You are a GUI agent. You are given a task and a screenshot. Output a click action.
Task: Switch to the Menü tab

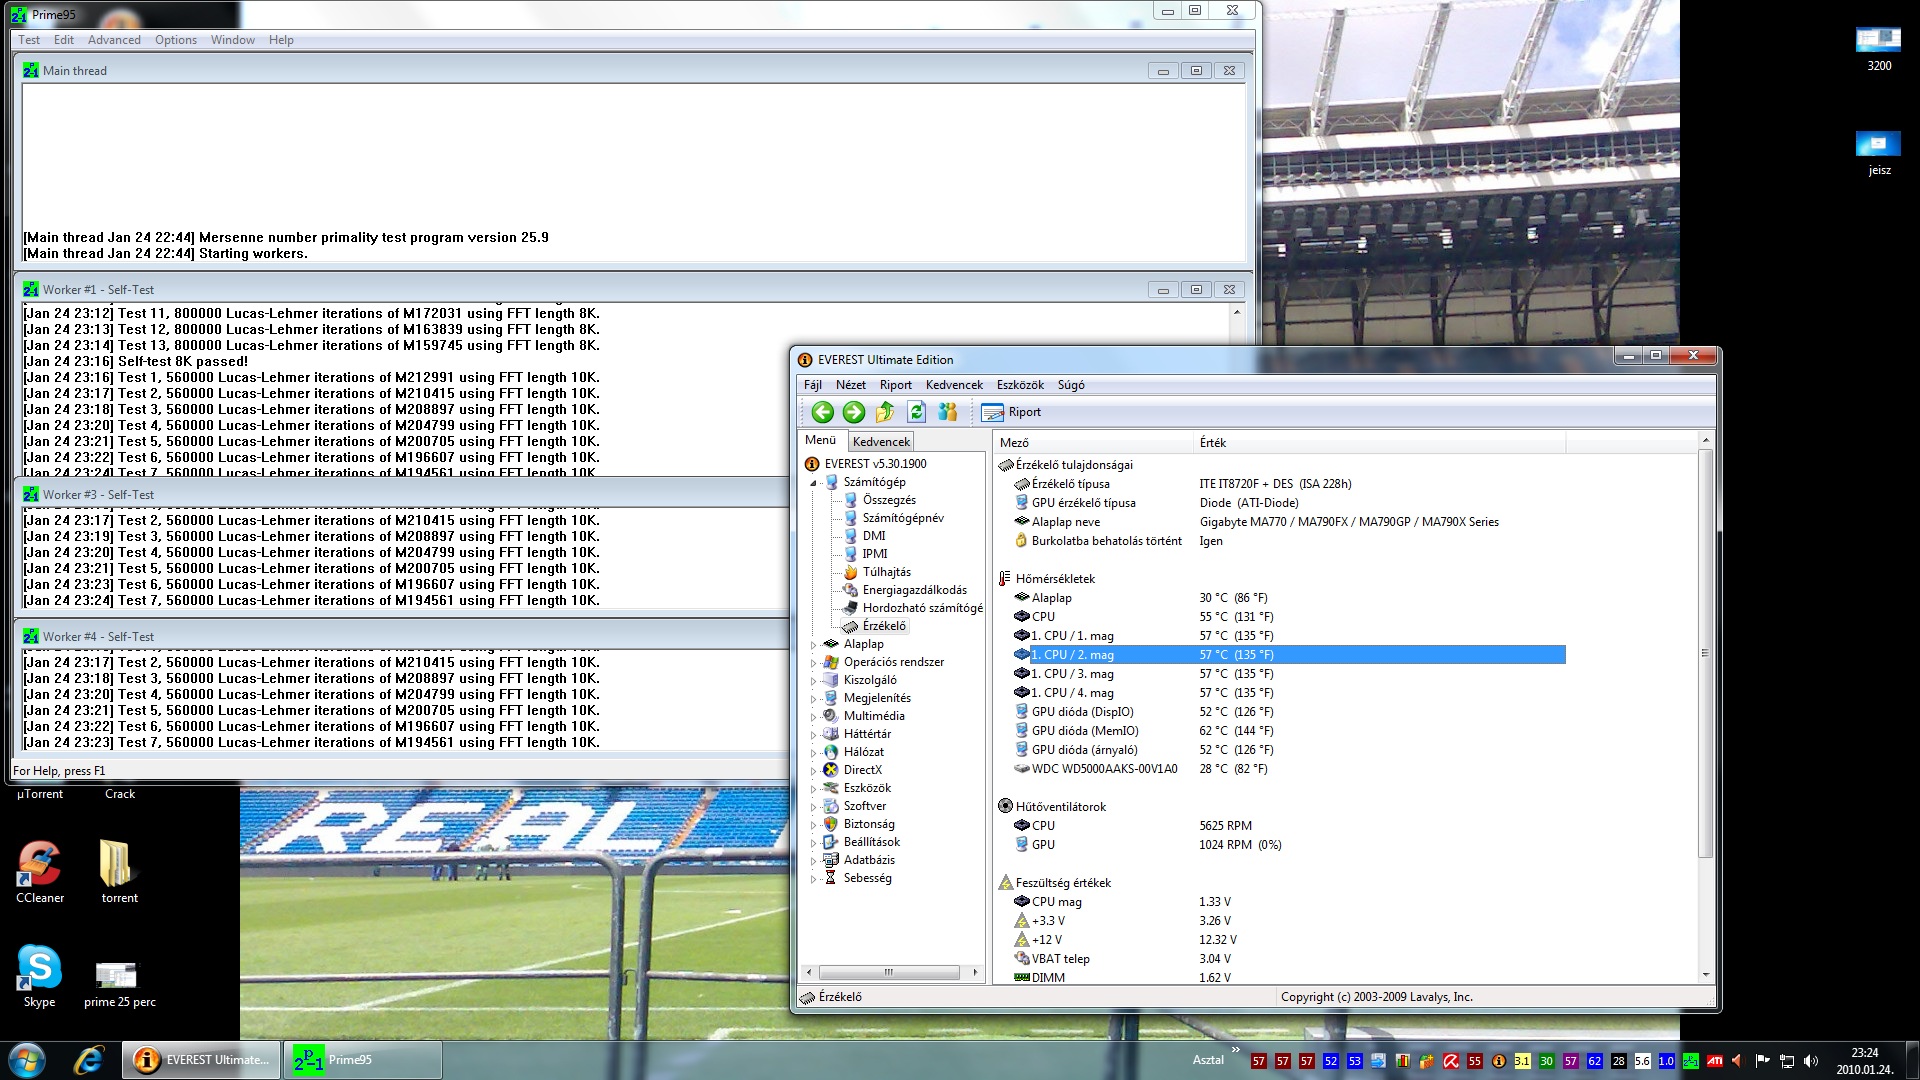[x=821, y=440]
